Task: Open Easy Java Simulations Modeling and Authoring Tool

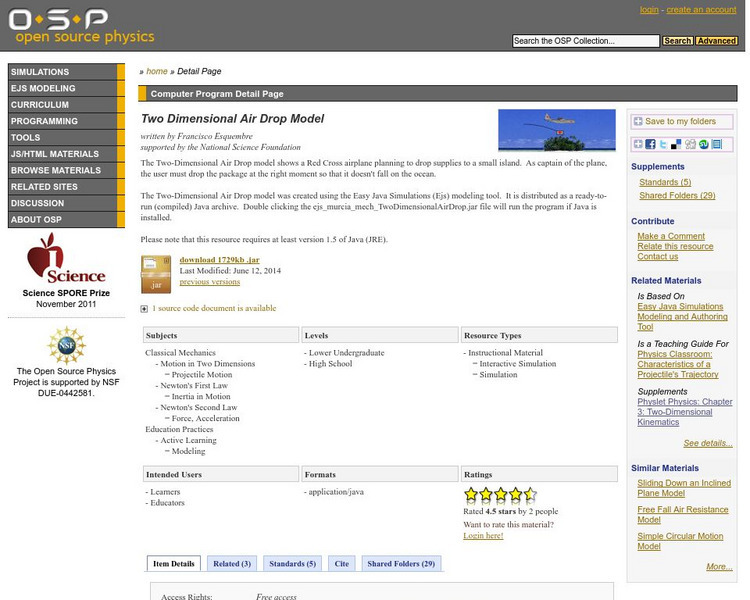Action: (682, 317)
